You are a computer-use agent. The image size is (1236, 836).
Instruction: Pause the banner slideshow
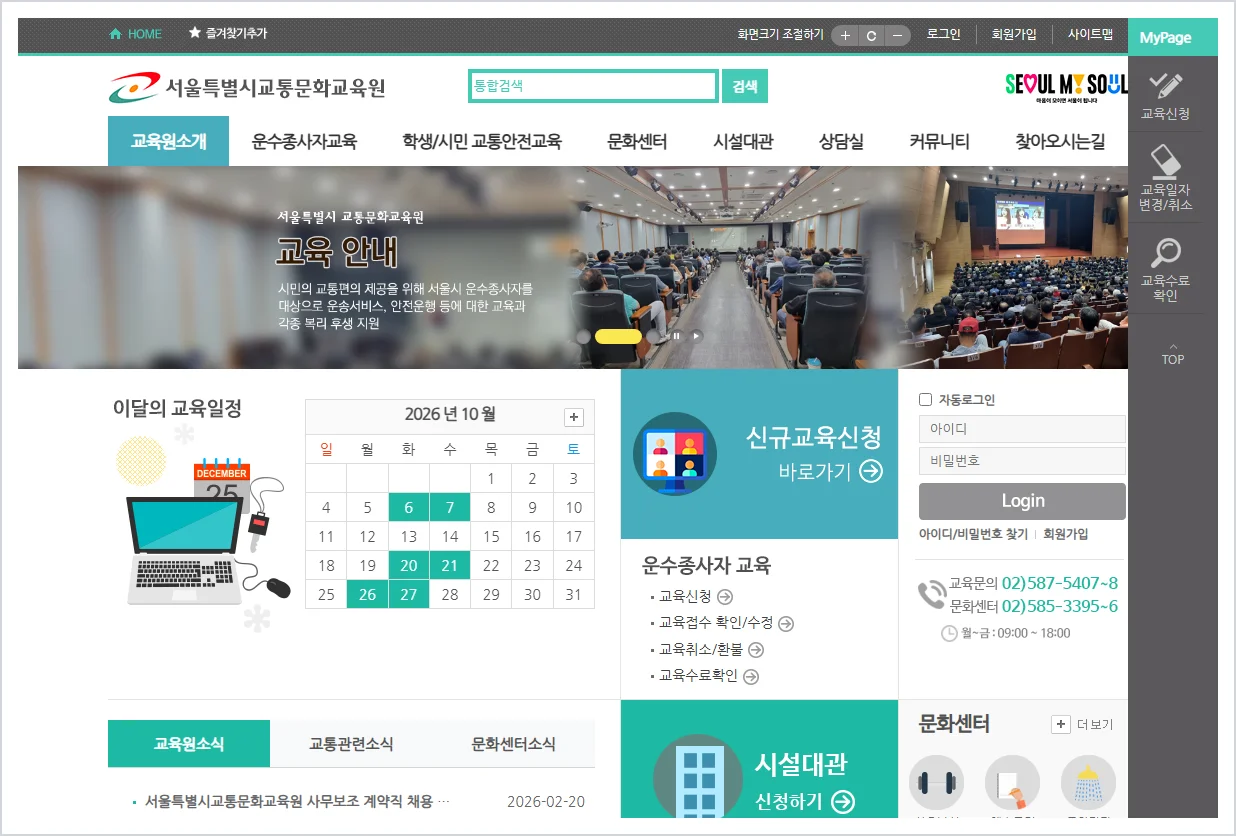pyautogui.click(x=676, y=336)
